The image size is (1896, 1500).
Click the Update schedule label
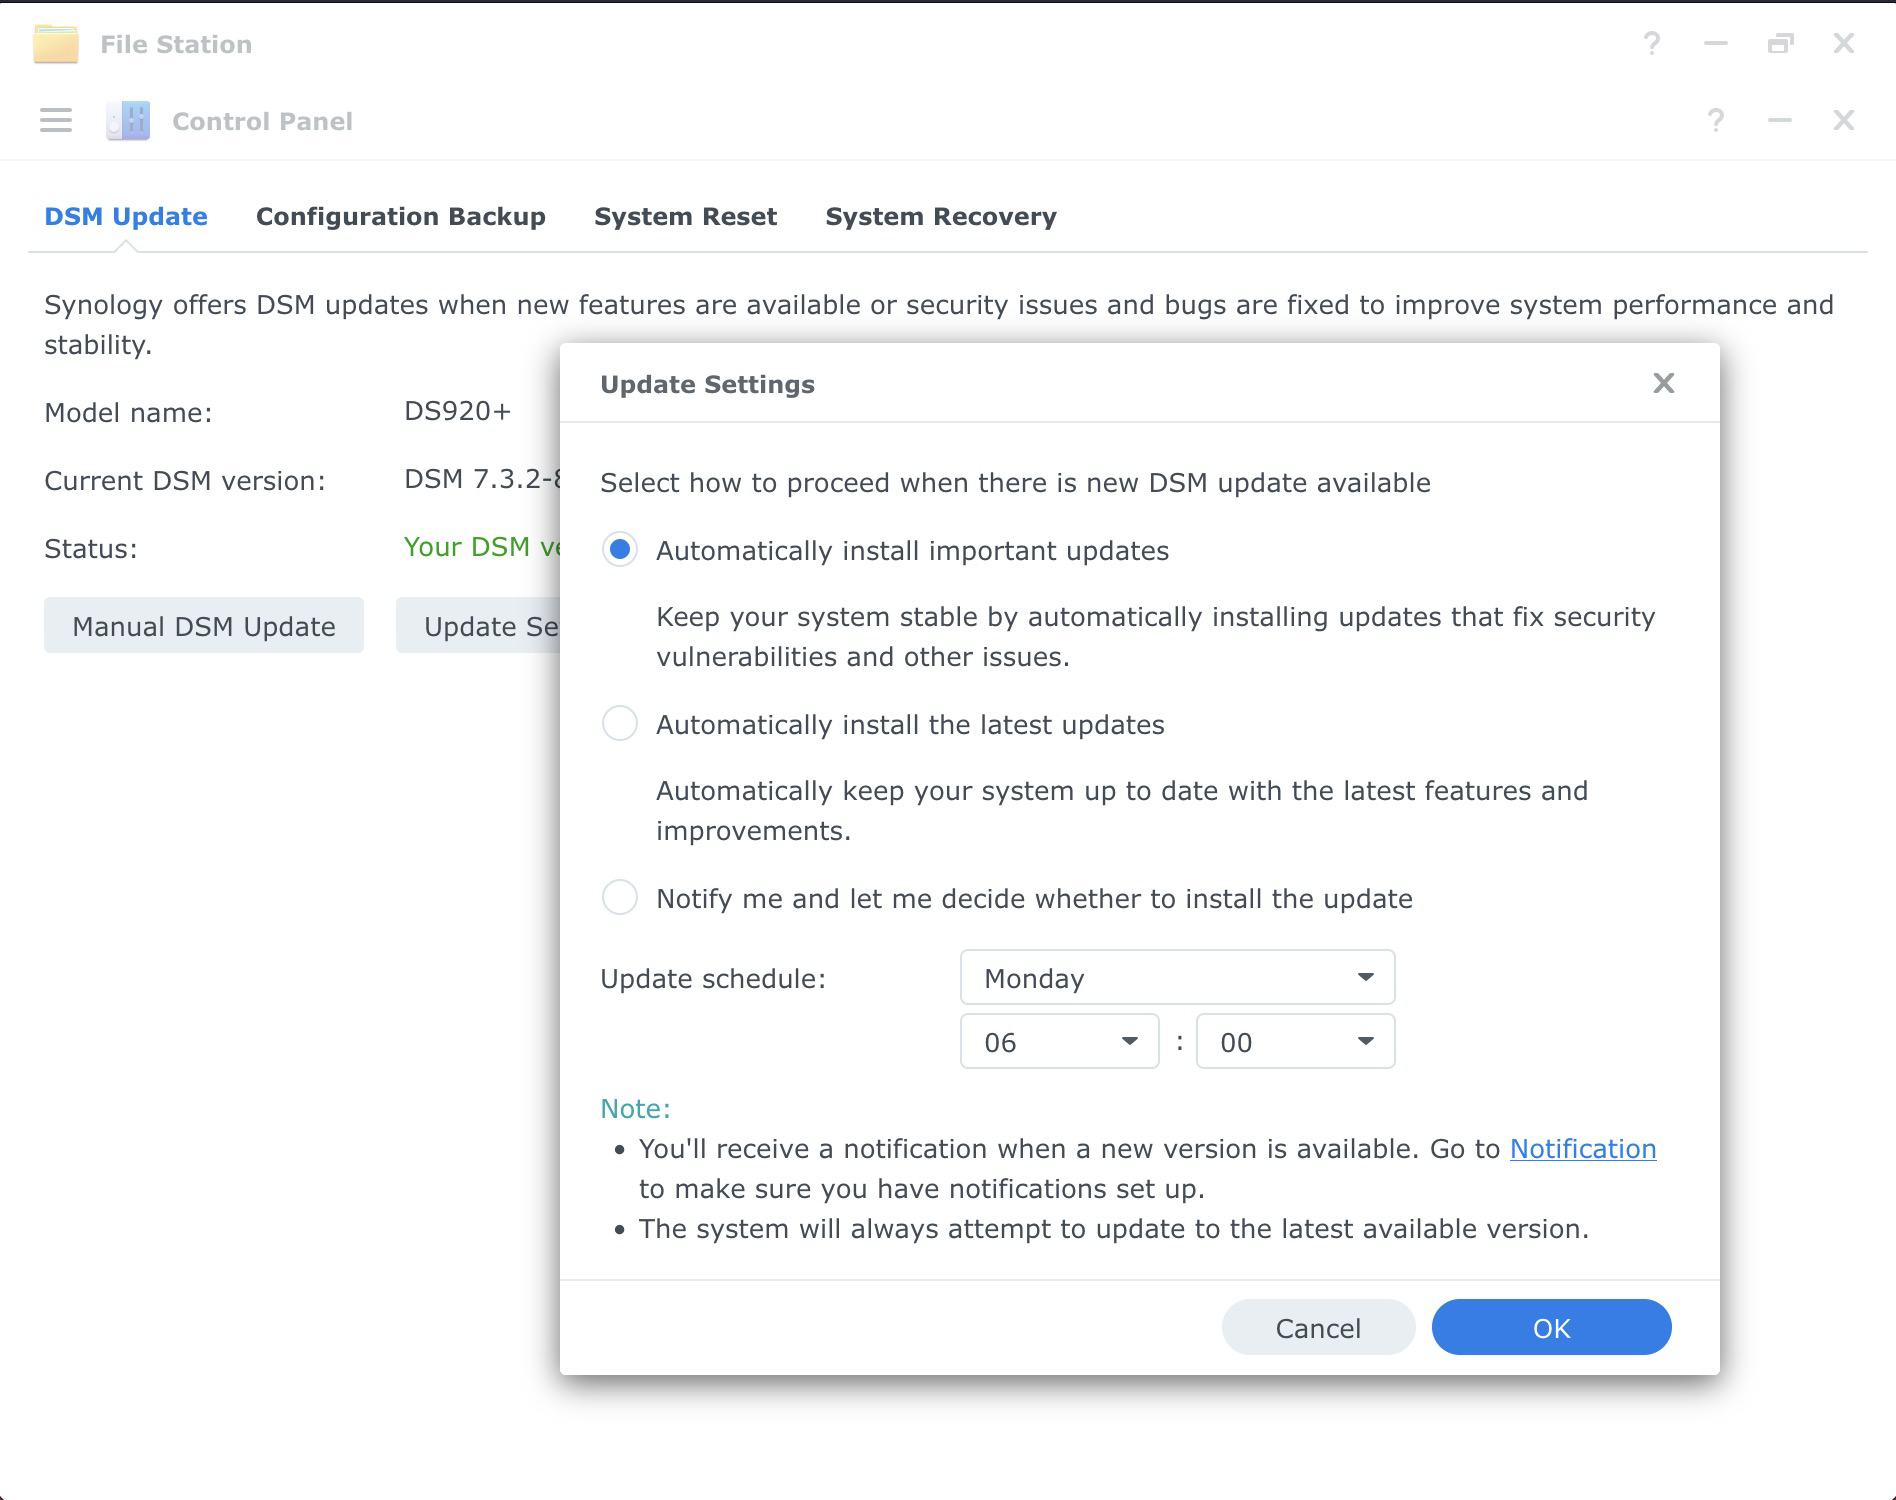(713, 979)
